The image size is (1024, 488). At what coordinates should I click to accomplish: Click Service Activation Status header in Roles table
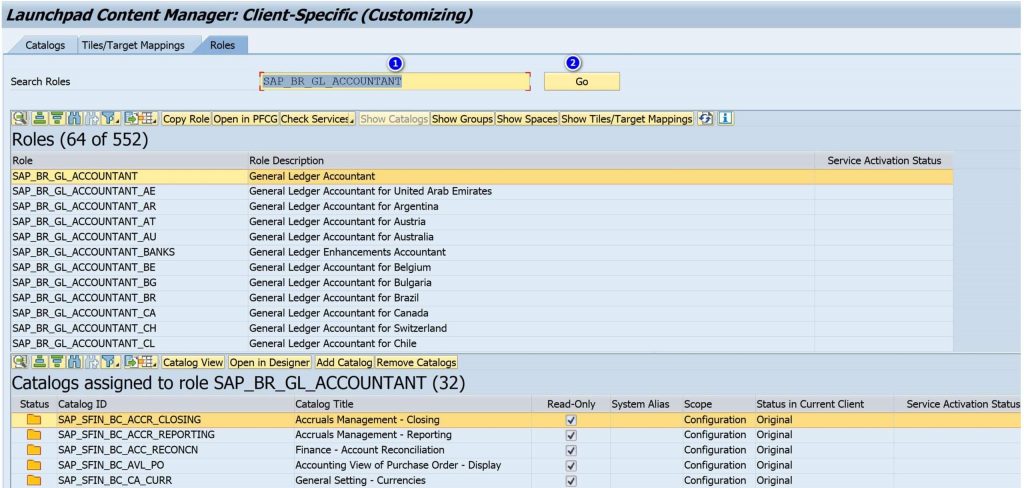pos(884,161)
